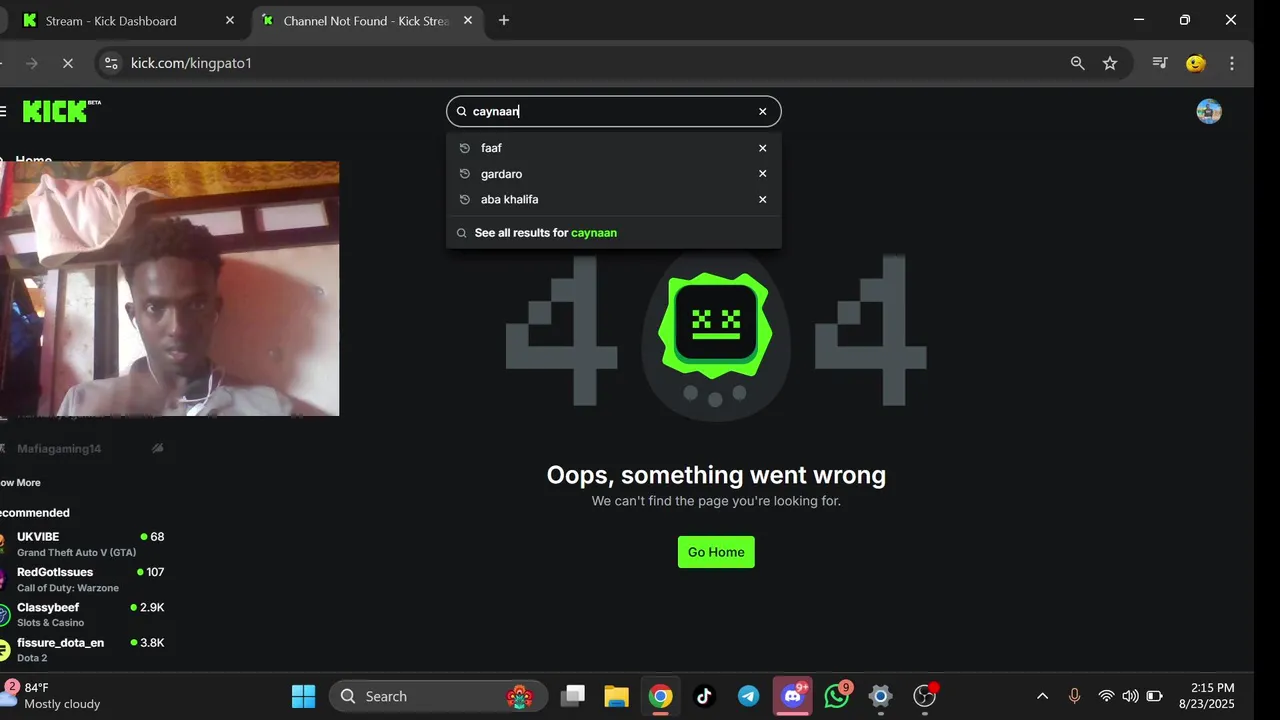This screenshot has height=720, width=1280.
Task: Open clock and date 2:15 PM
Action: [x=1213, y=696]
